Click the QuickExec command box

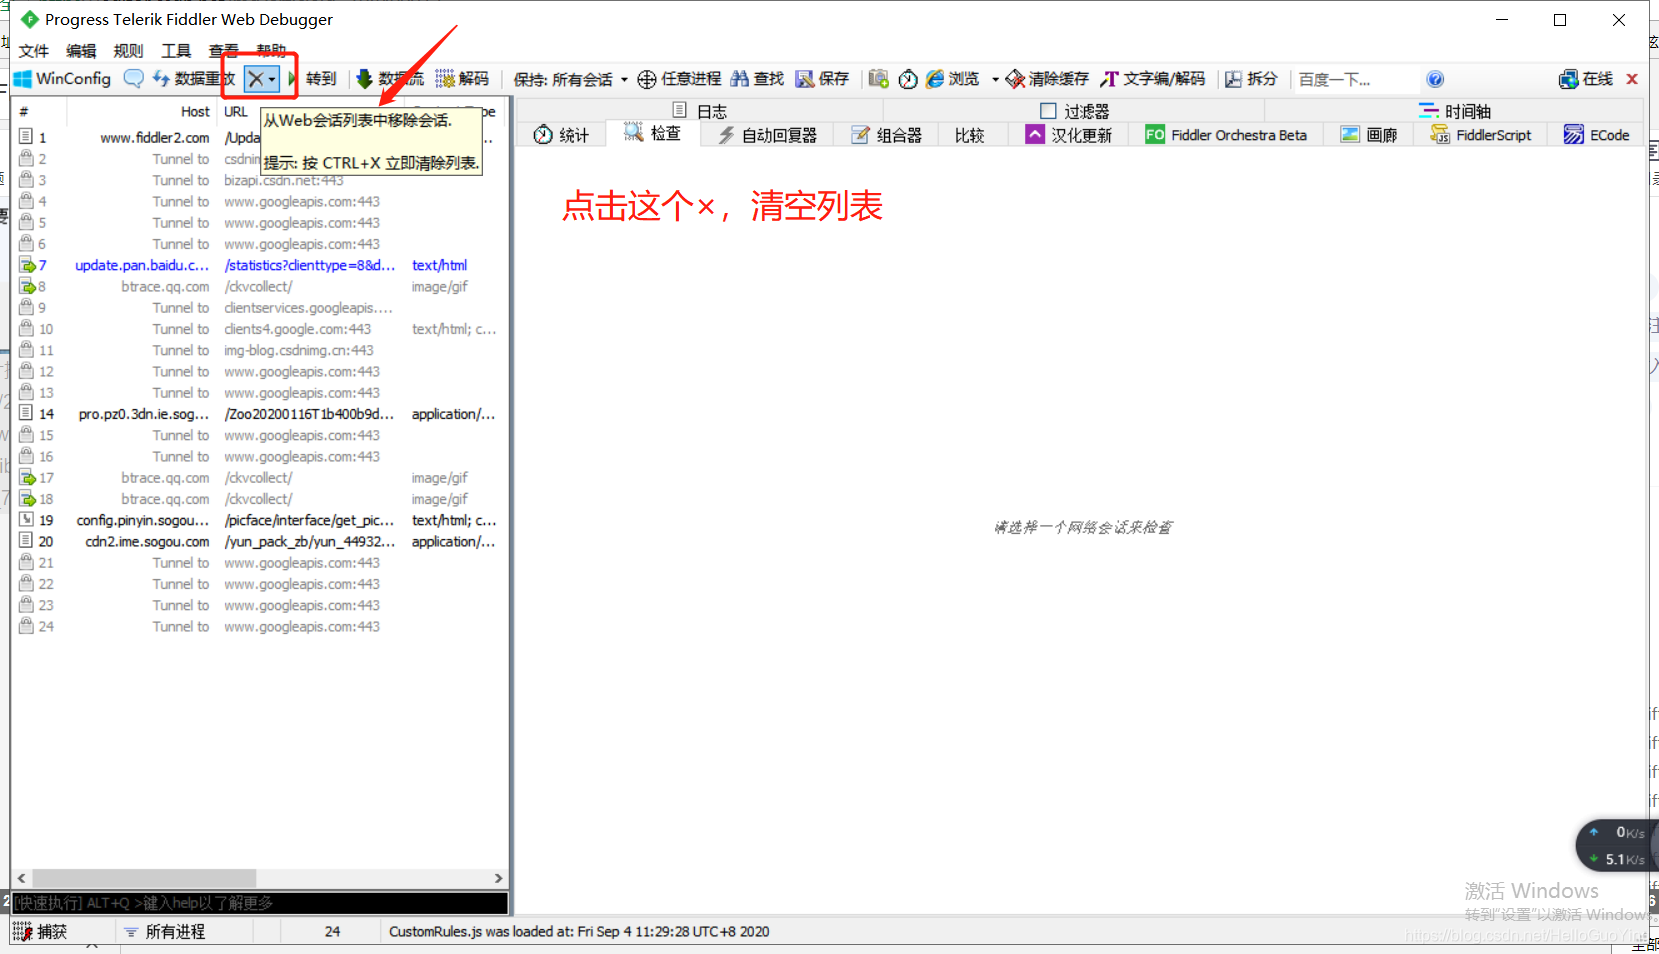[260, 903]
